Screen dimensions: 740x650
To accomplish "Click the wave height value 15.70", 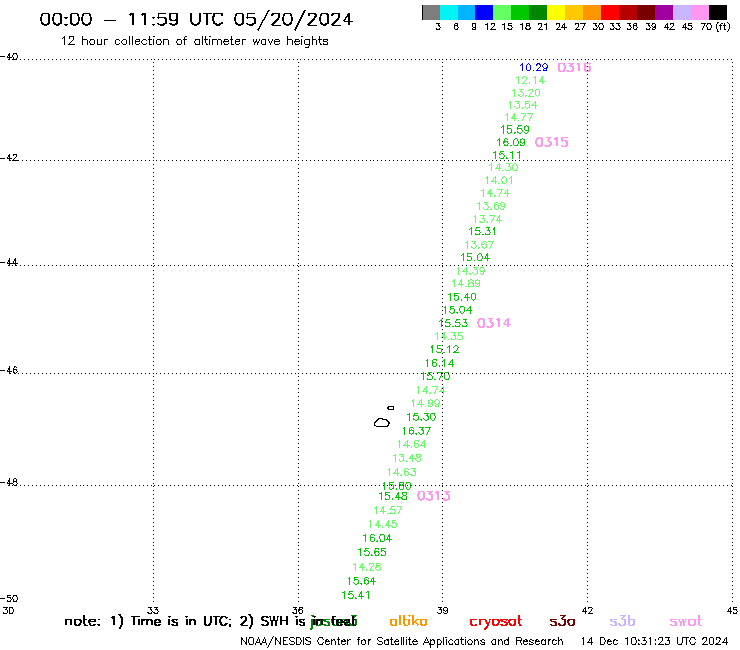I will [x=436, y=376].
